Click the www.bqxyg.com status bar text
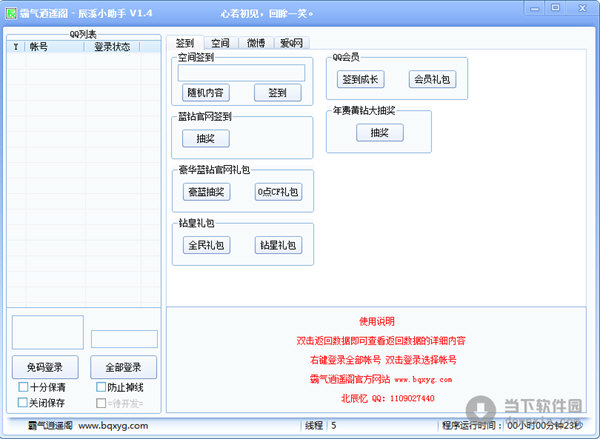Screen dimensions: 600x439 (x=113, y=425)
